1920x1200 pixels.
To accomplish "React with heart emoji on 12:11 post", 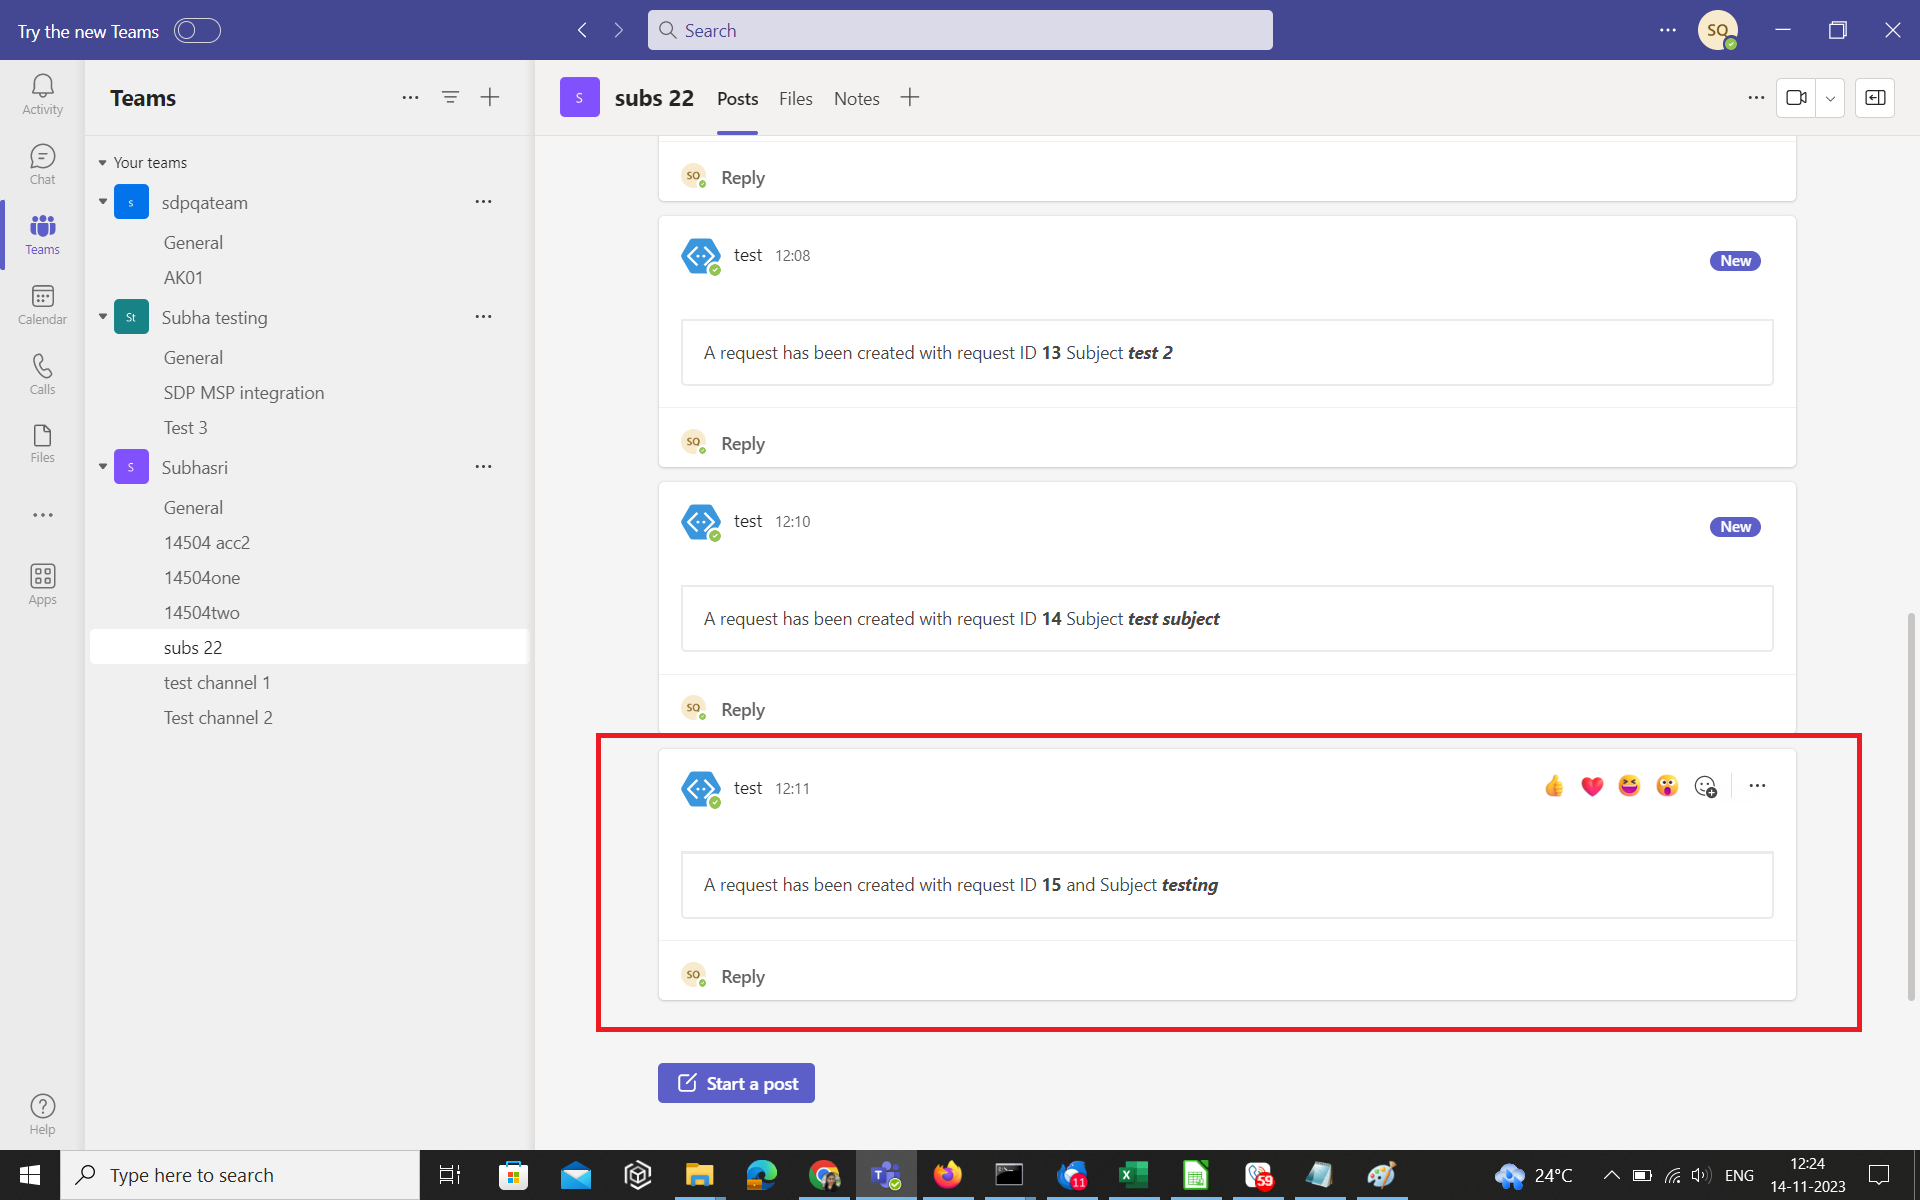I will pos(1592,786).
